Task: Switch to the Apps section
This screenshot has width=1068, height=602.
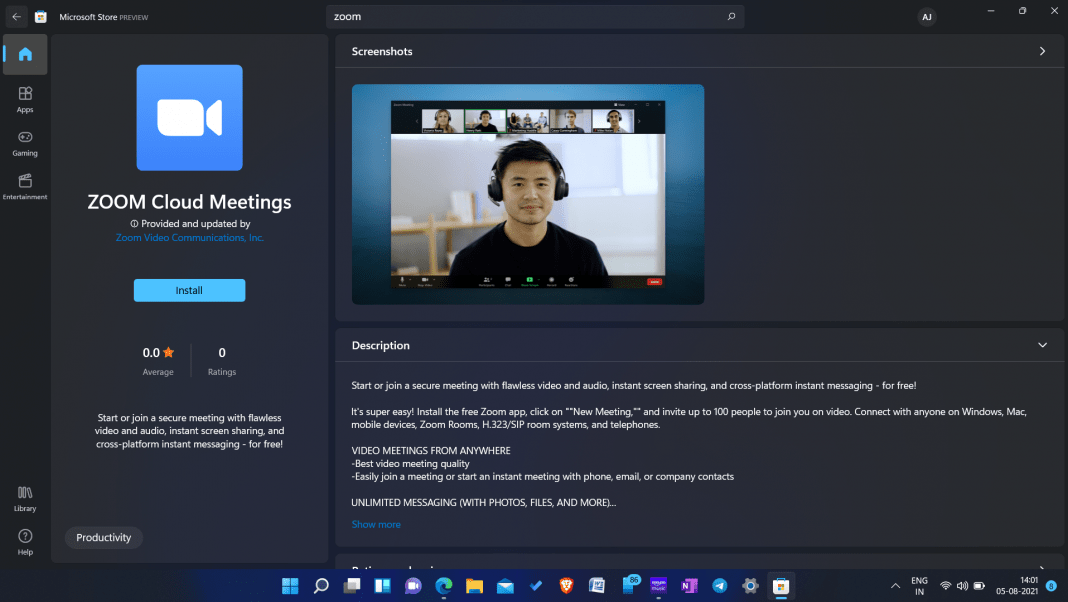Action: [x=25, y=97]
